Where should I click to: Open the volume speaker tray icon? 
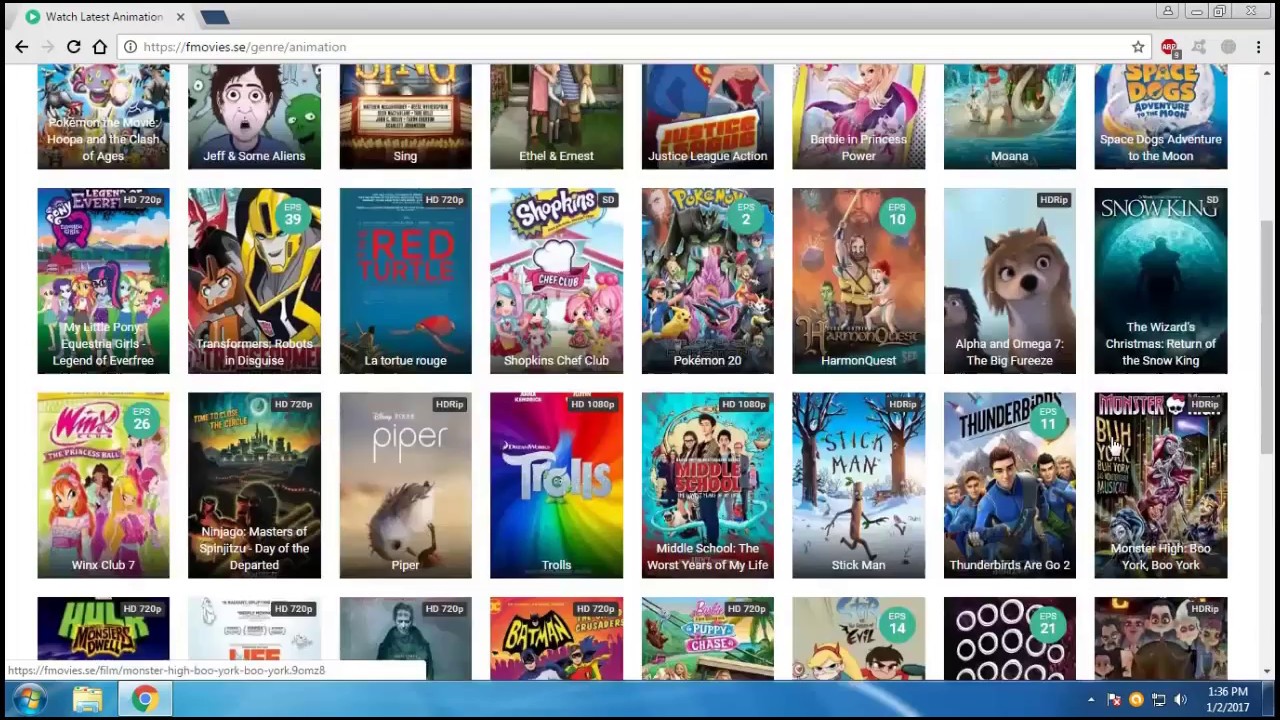1180,700
